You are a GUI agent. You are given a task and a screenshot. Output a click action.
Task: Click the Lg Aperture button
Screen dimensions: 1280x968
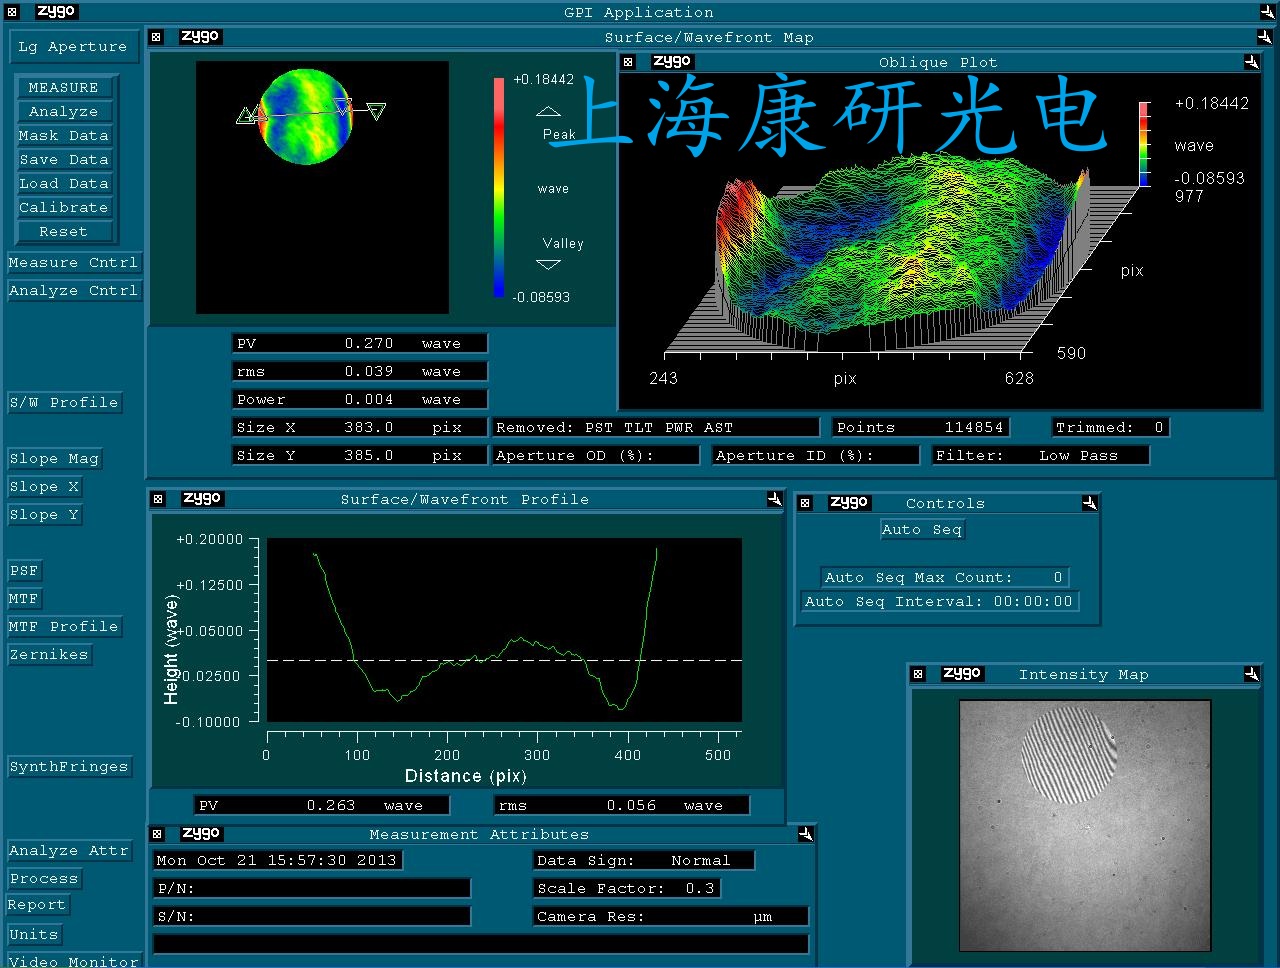click(x=73, y=46)
